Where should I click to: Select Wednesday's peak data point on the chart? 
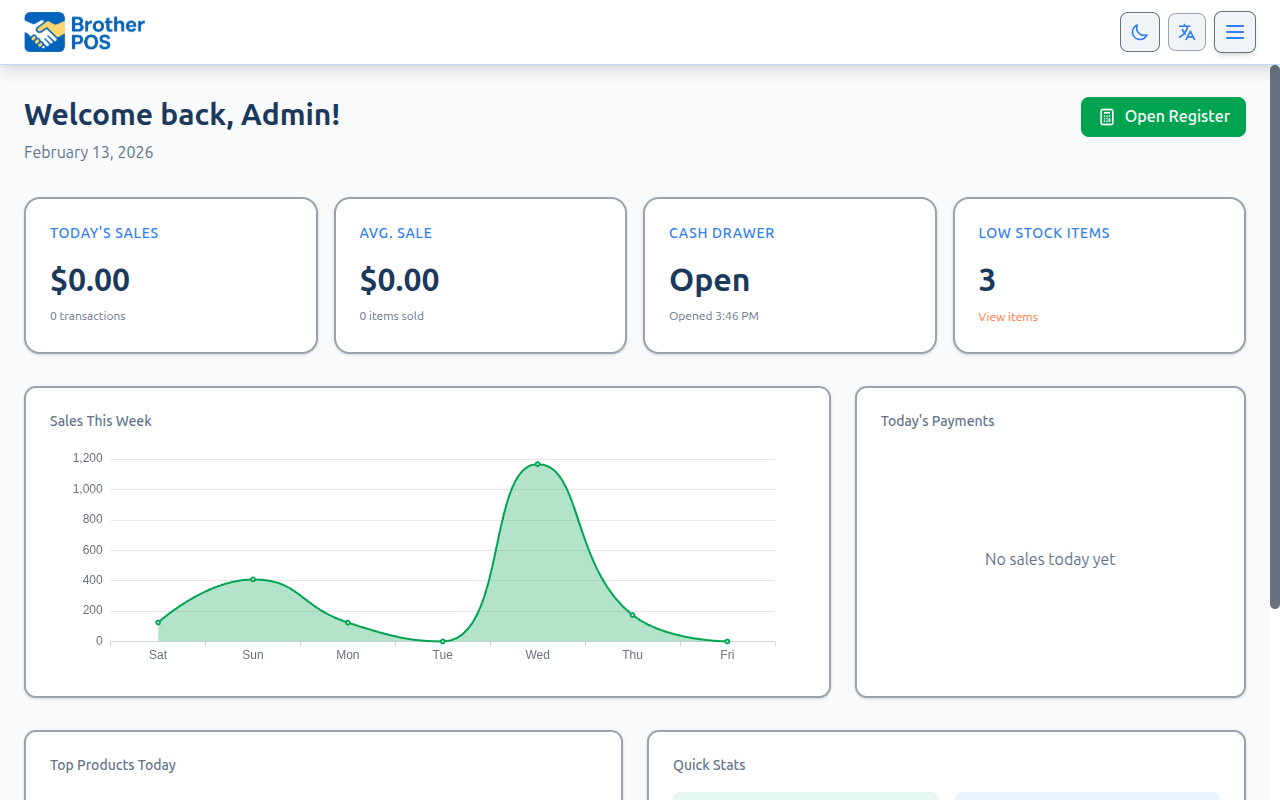tap(538, 463)
